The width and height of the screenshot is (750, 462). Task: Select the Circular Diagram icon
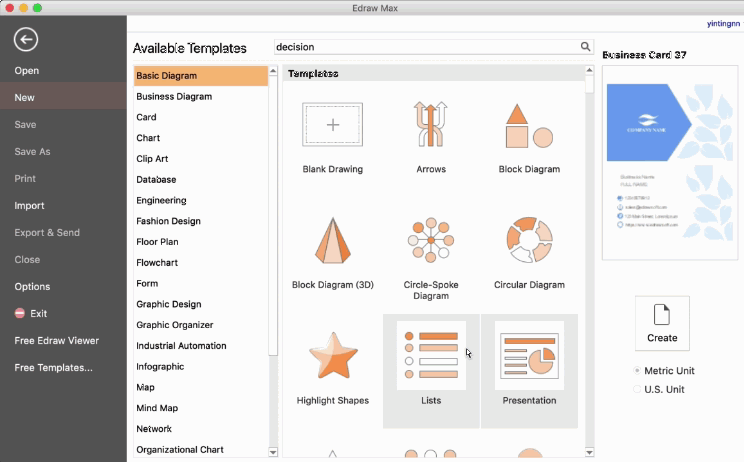pos(529,240)
